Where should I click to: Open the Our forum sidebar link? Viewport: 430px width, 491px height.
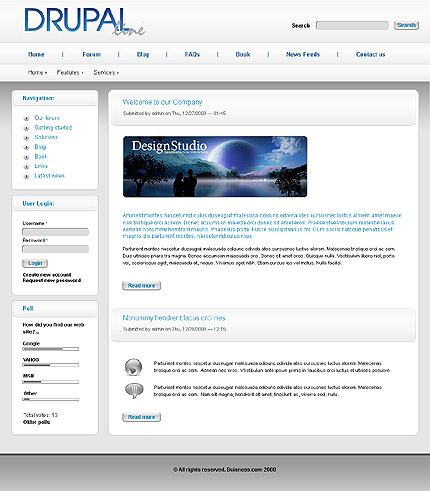click(47, 118)
